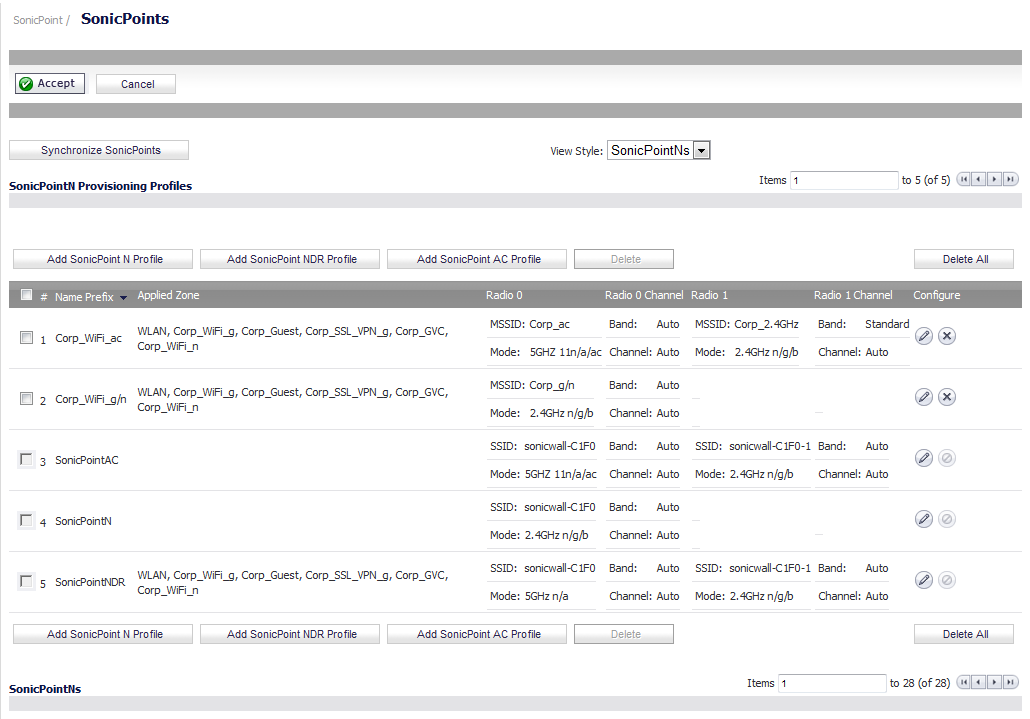
Task: Delete the Corp_WiFi_ac profile using X icon
Action: 947,336
